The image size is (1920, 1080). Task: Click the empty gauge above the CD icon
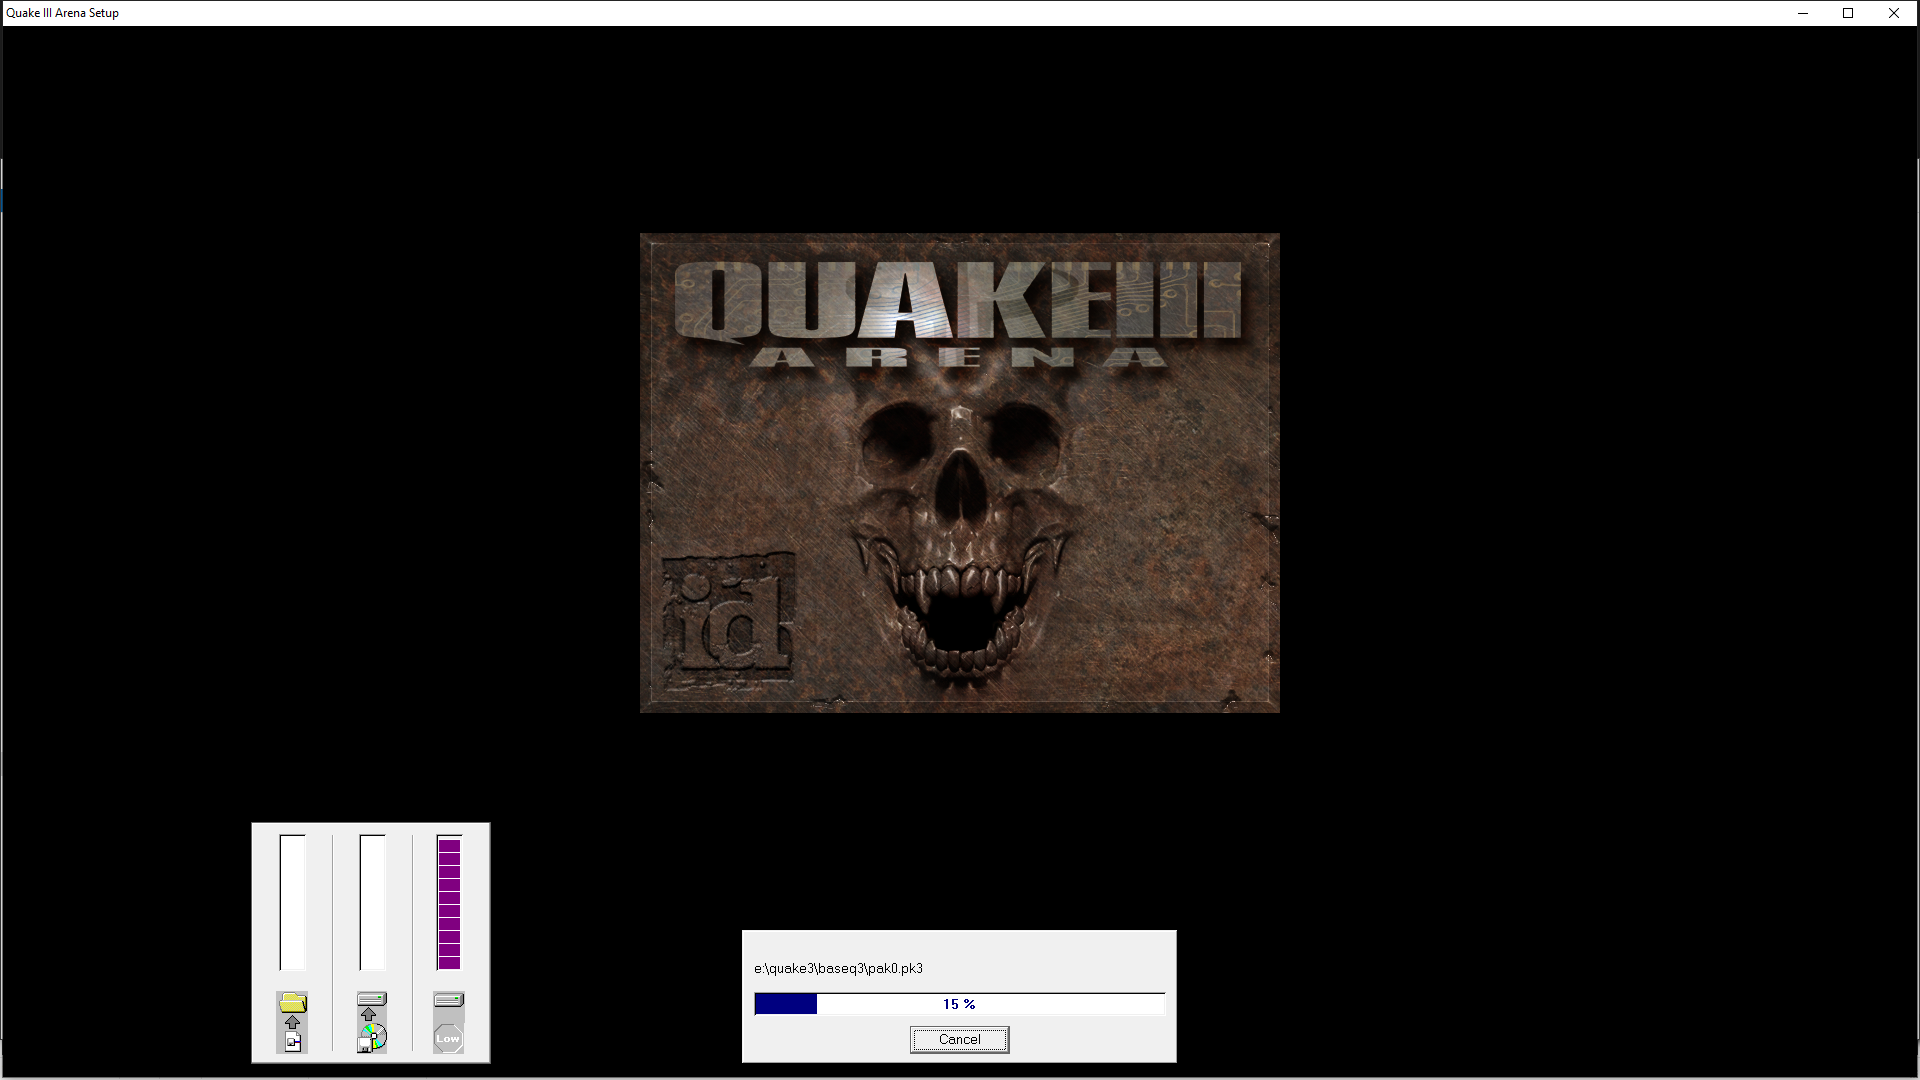coord(372,902)
